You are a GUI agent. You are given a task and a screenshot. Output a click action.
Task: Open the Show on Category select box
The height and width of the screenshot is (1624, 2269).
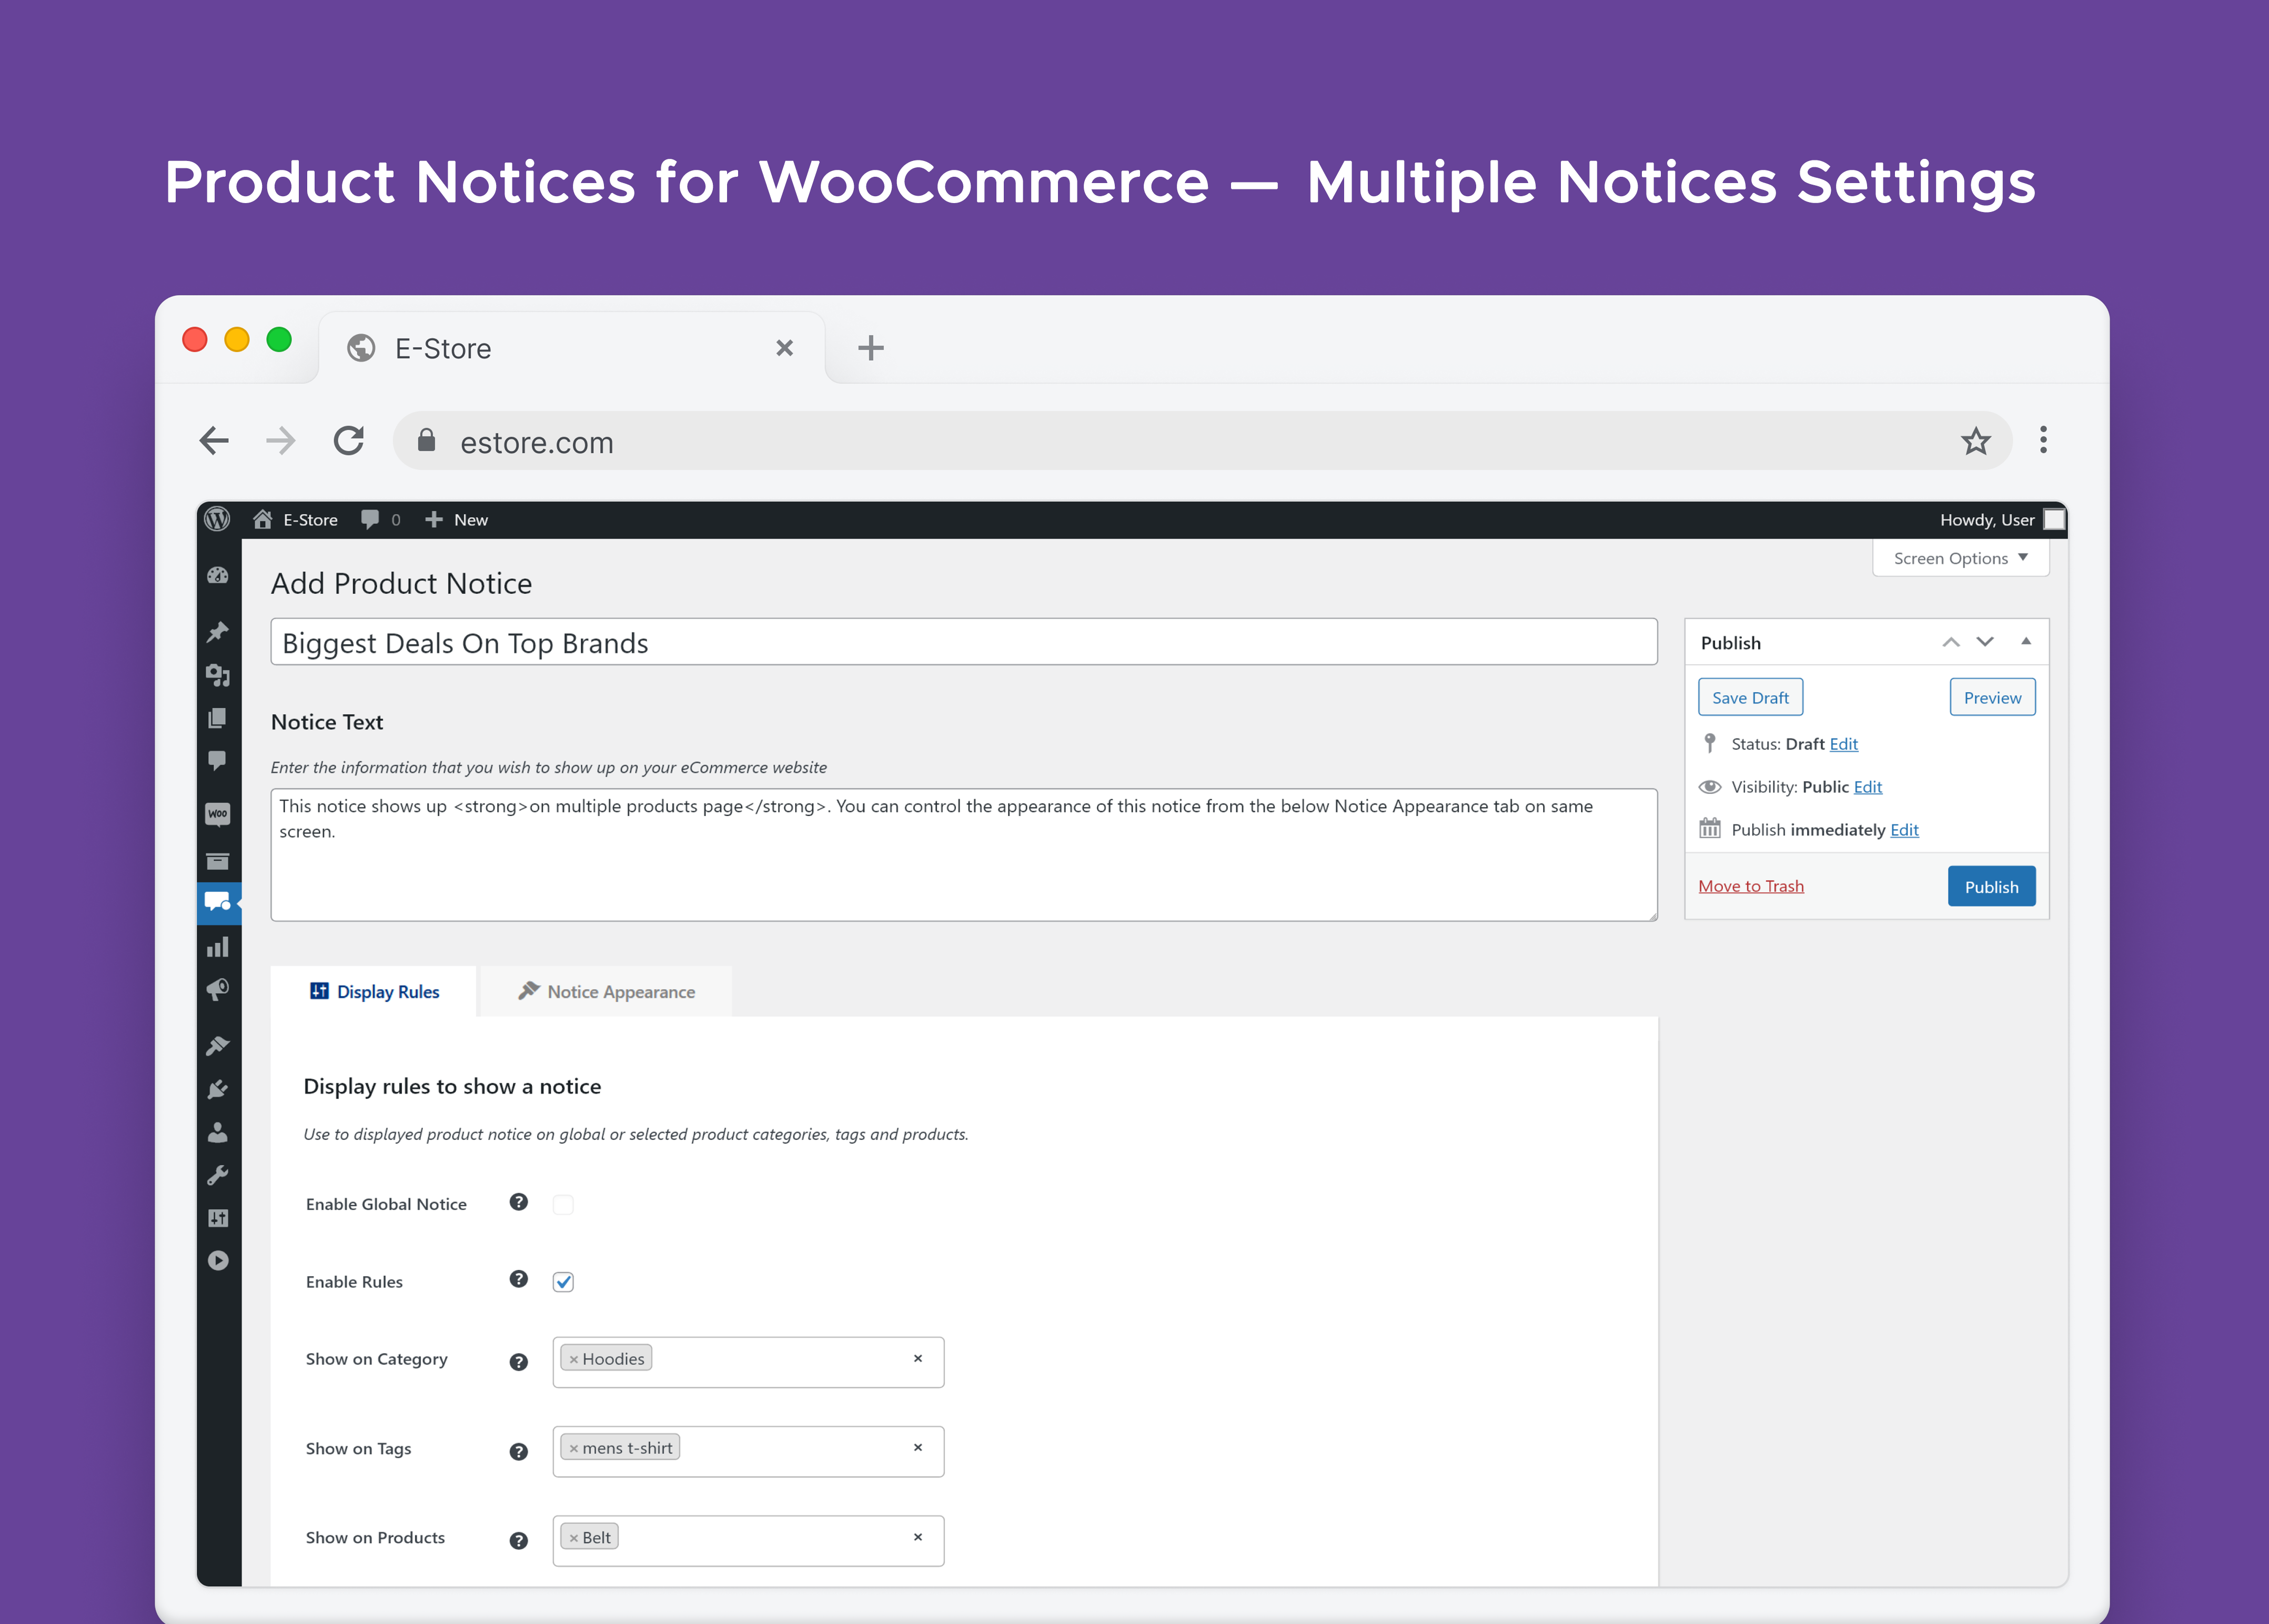[x=748, y=1362]
